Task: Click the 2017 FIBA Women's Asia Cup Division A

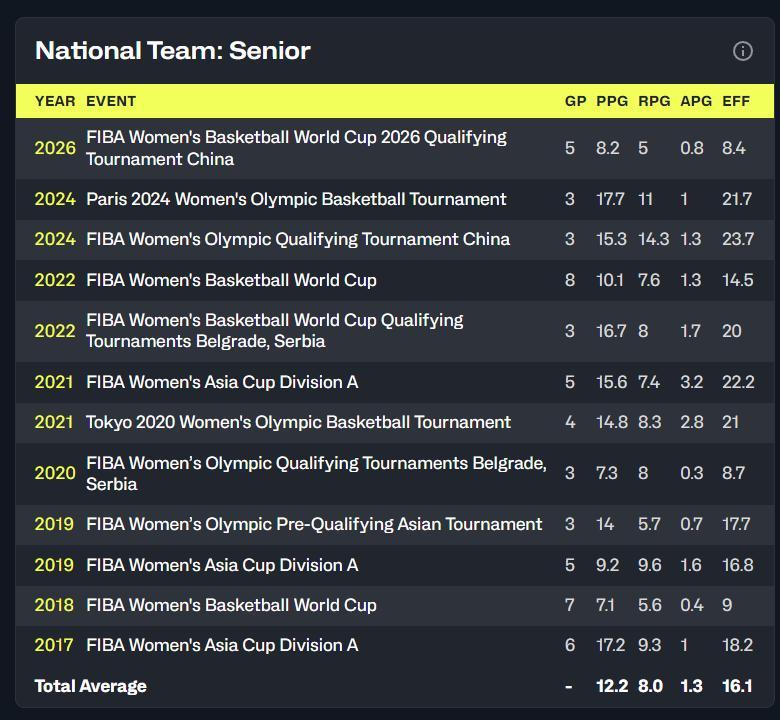Action: tap(222, 645)
